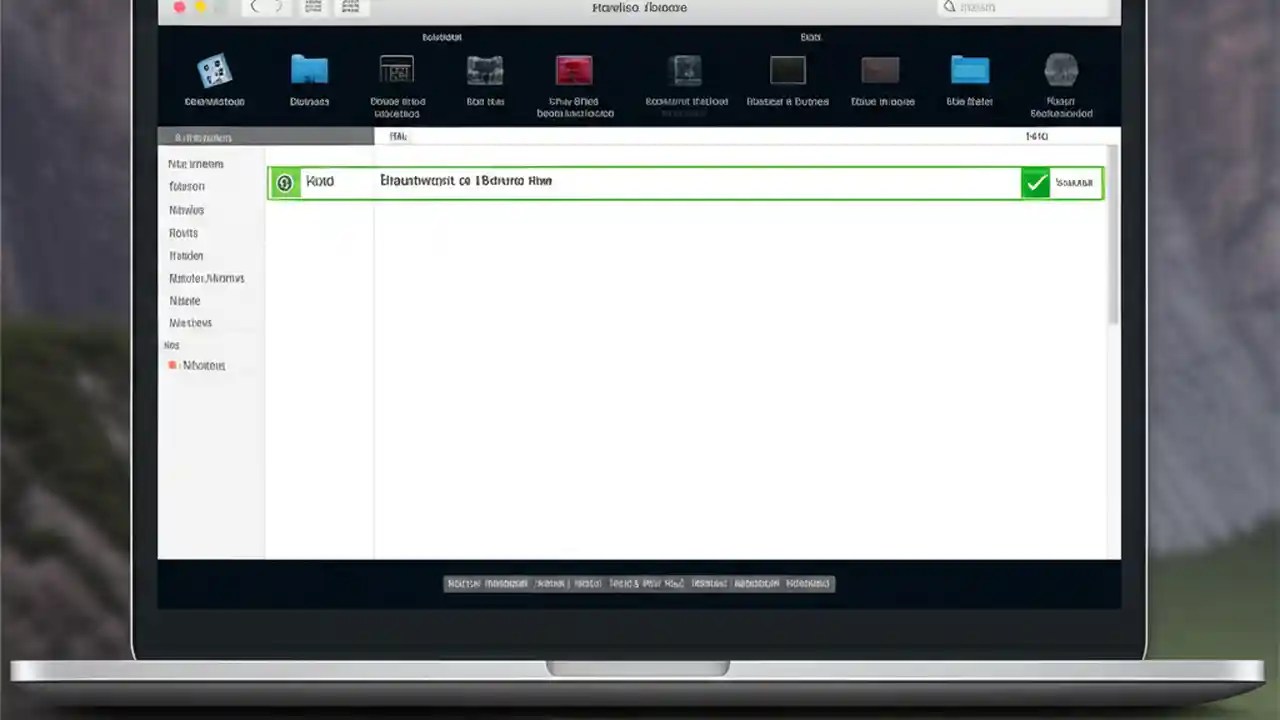Viewport: 1280px width, 720px height.
Task: Select the circular selector beside Kodi's name
Action: (284, 182)
